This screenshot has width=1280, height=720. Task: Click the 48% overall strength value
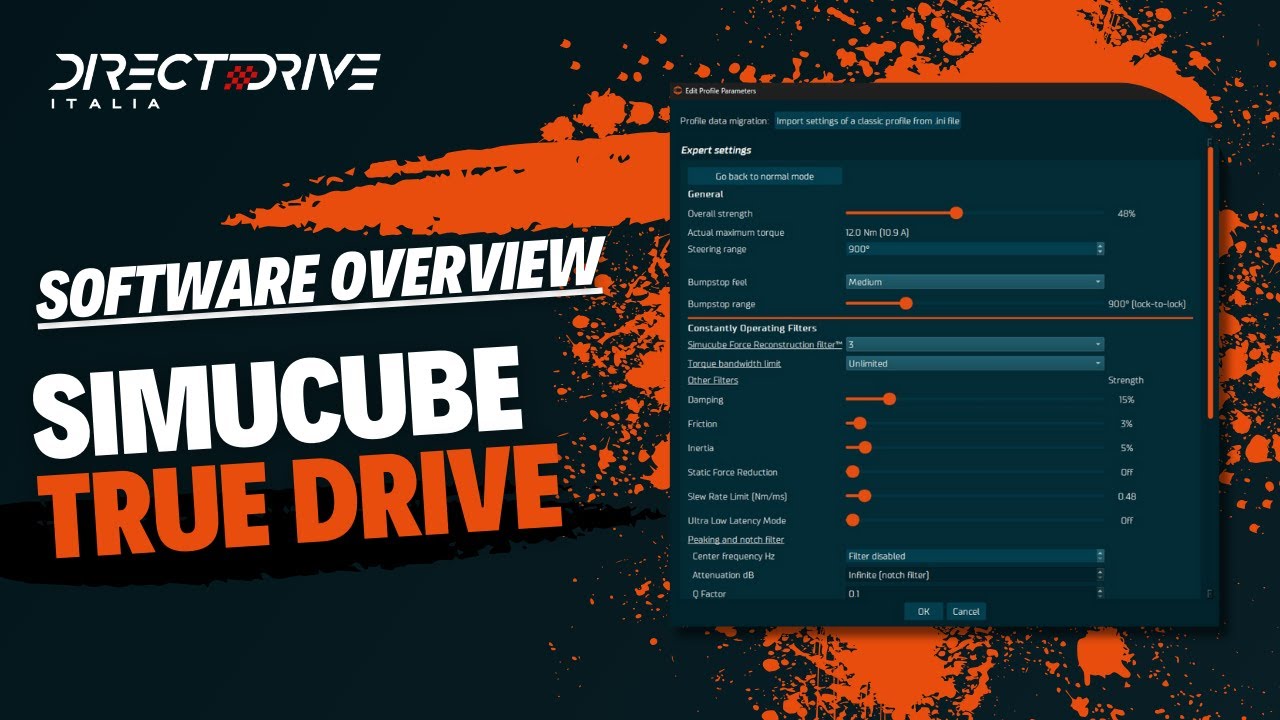pos(1127,214)
